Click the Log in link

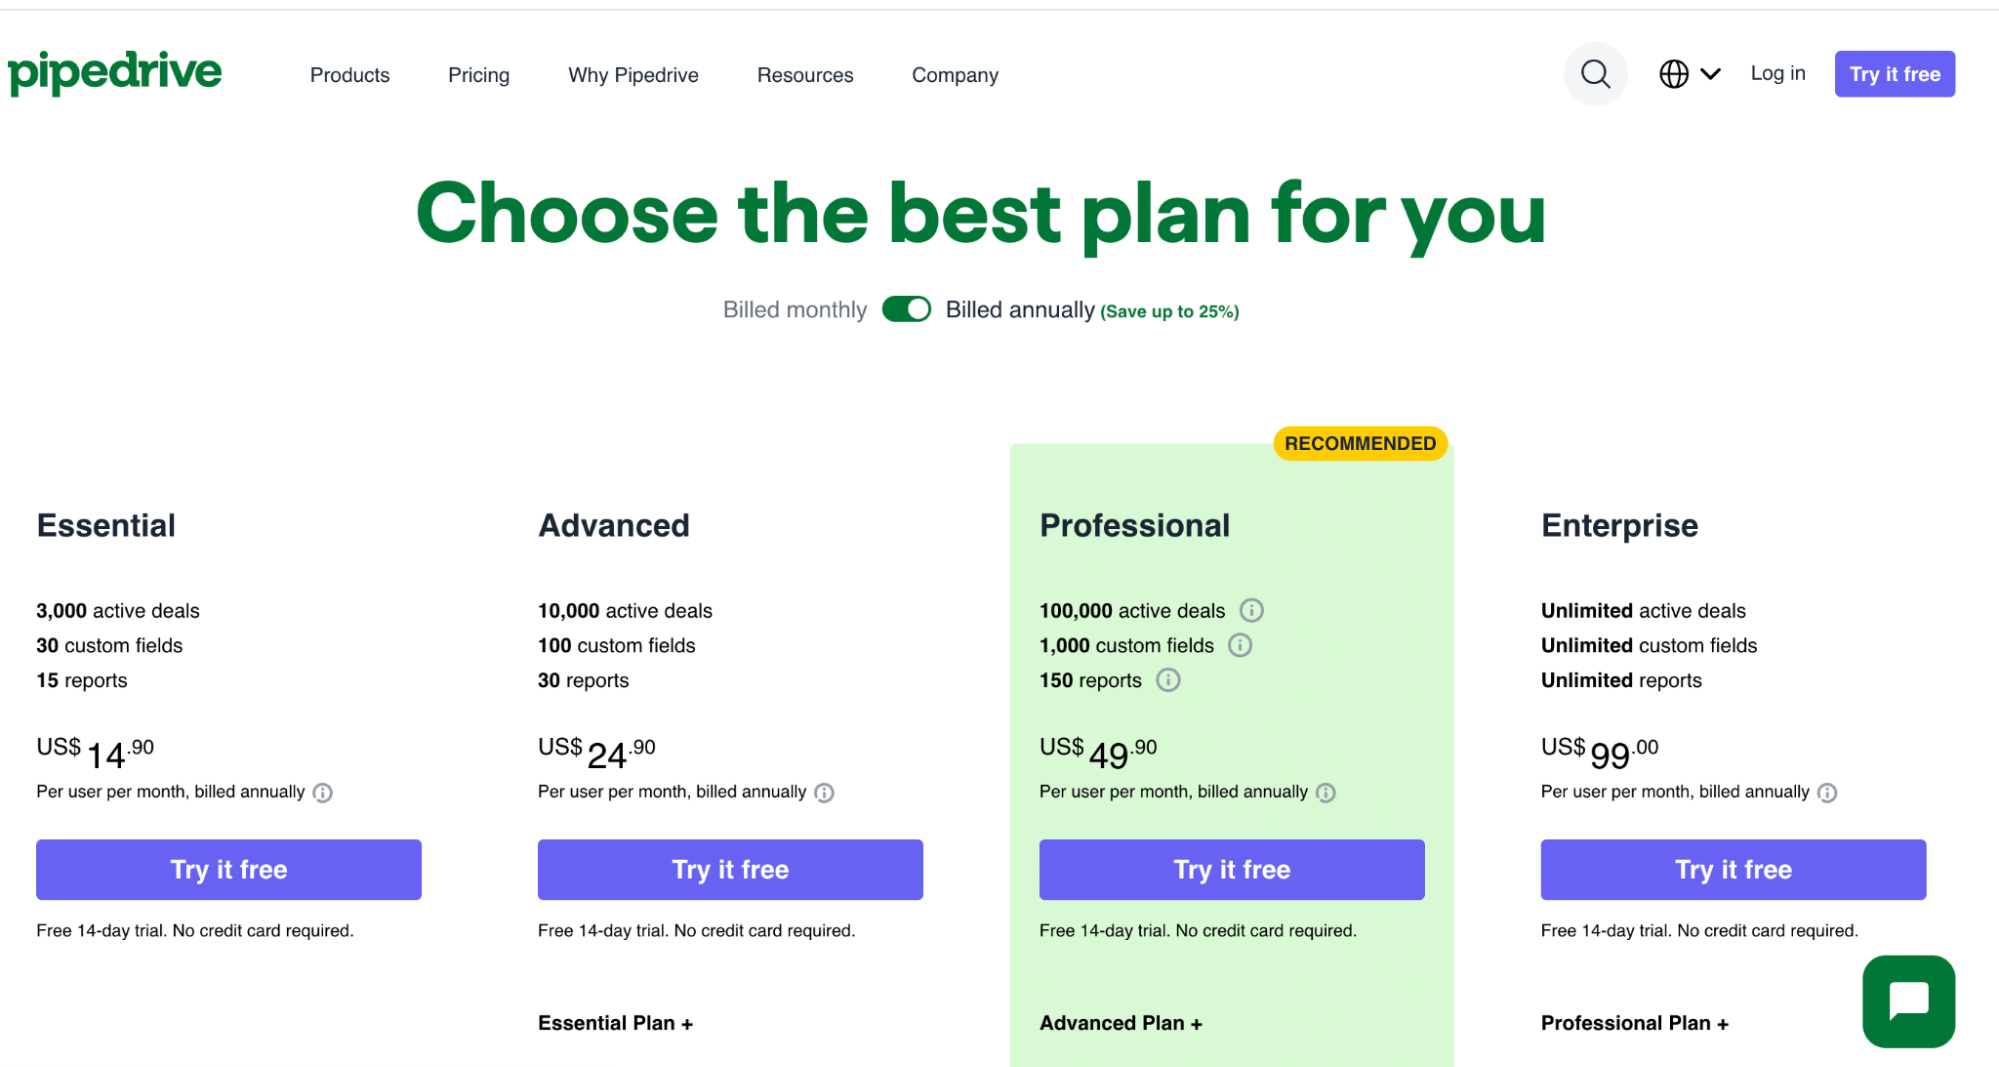tap(1777, 73)
